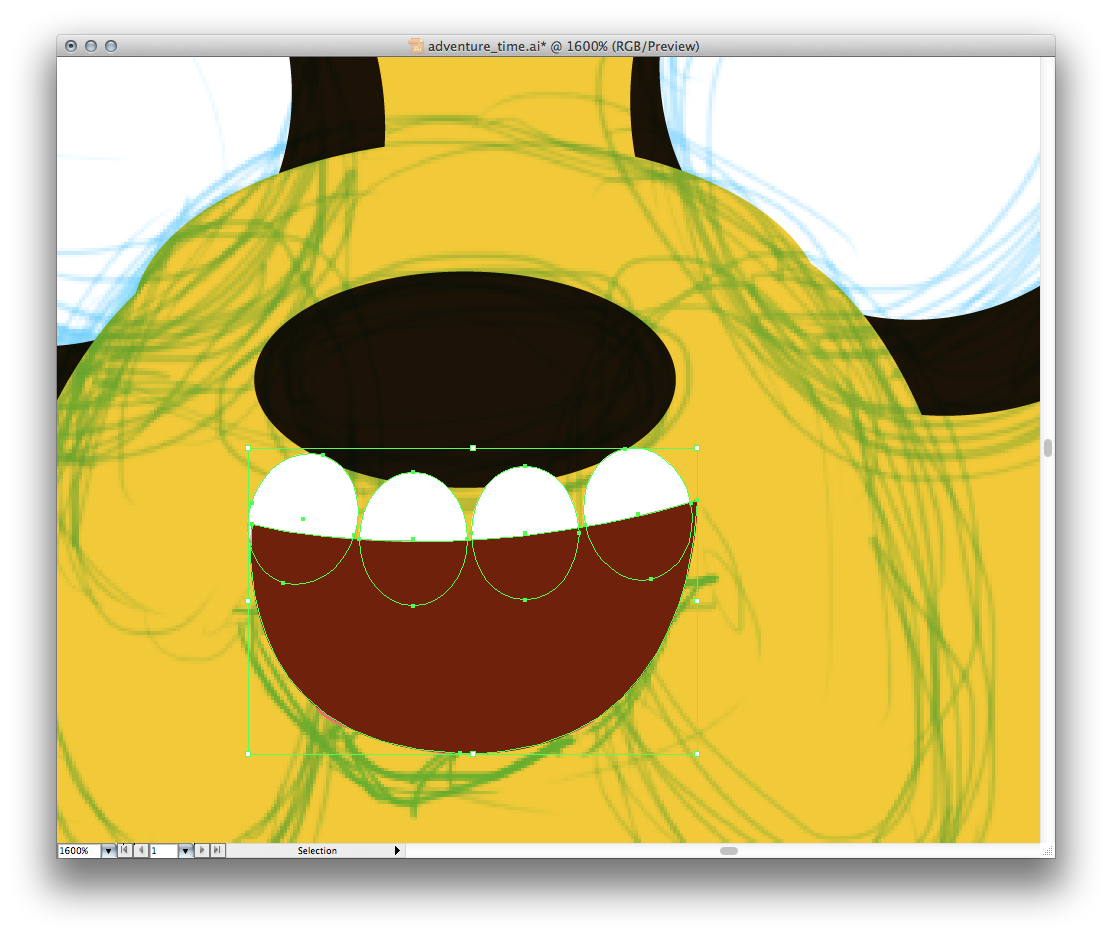Close the adventure_time.ai window
1112x937 pixels.
point(71,46)
